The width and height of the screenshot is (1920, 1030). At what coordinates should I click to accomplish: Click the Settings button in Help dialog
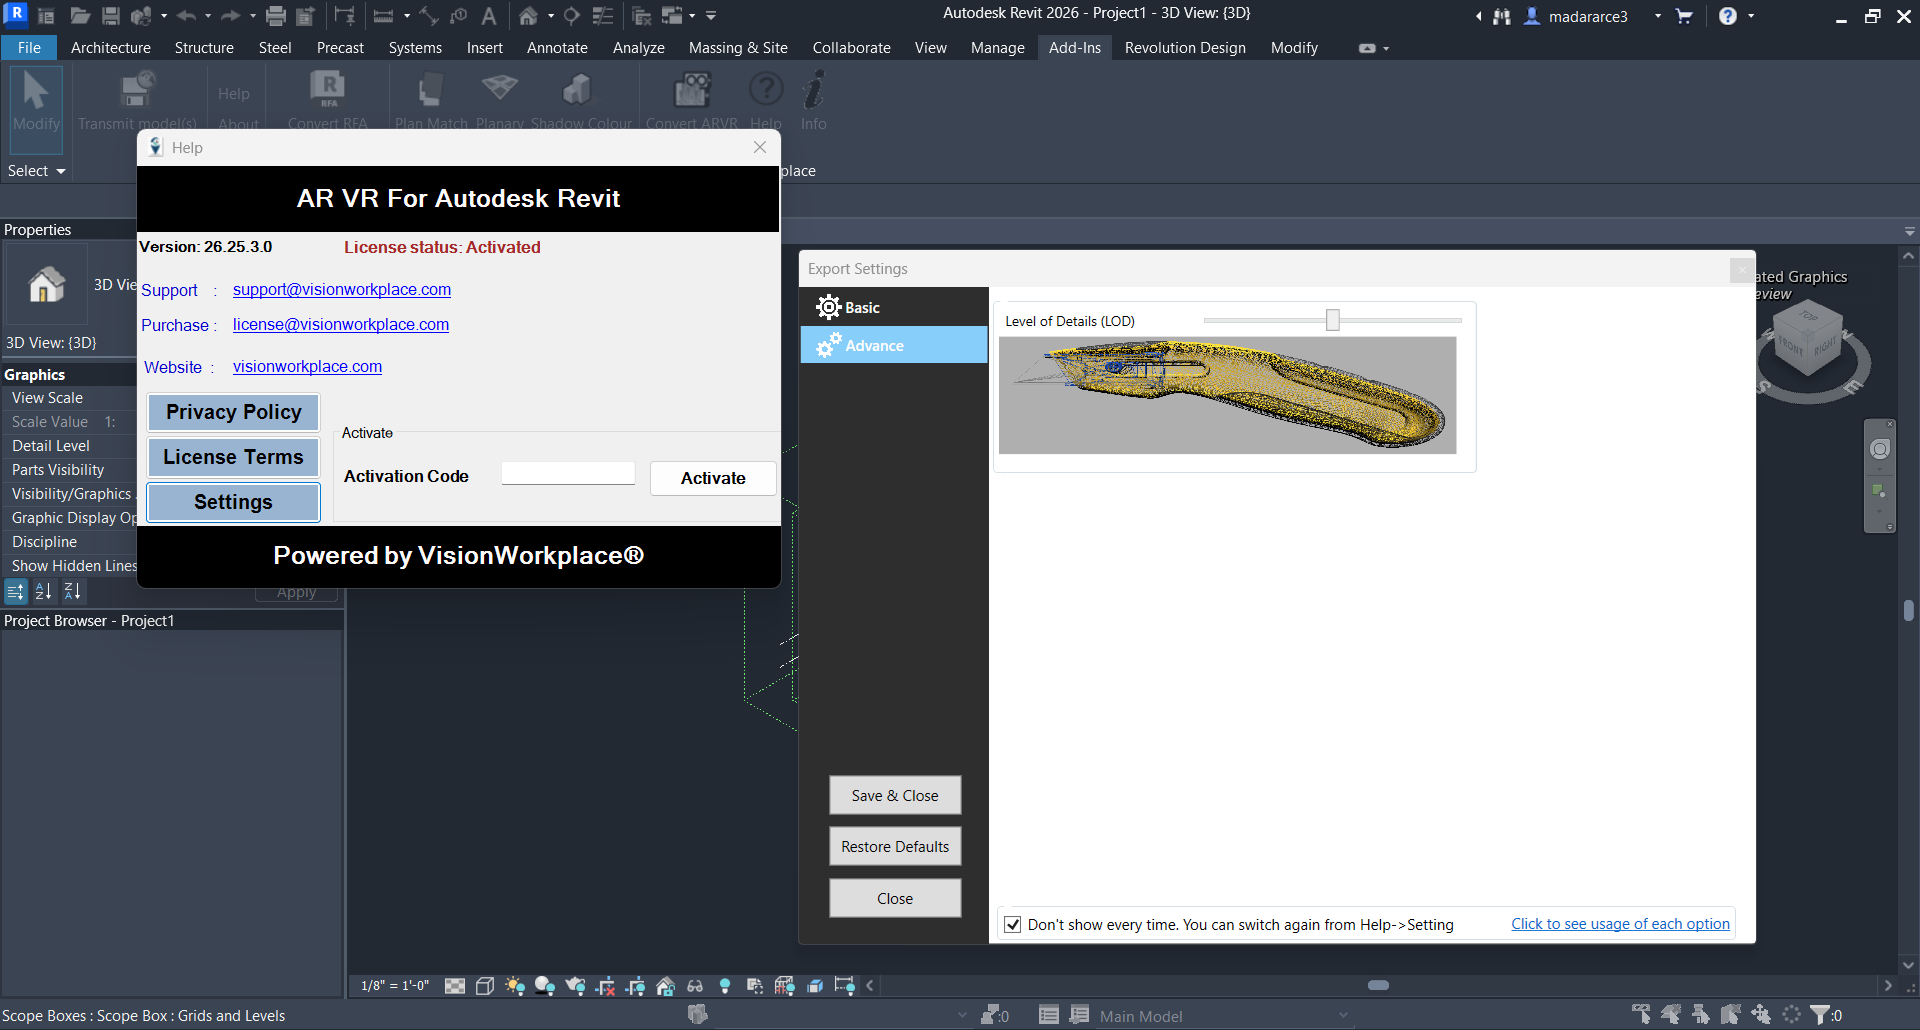(233, 502)
